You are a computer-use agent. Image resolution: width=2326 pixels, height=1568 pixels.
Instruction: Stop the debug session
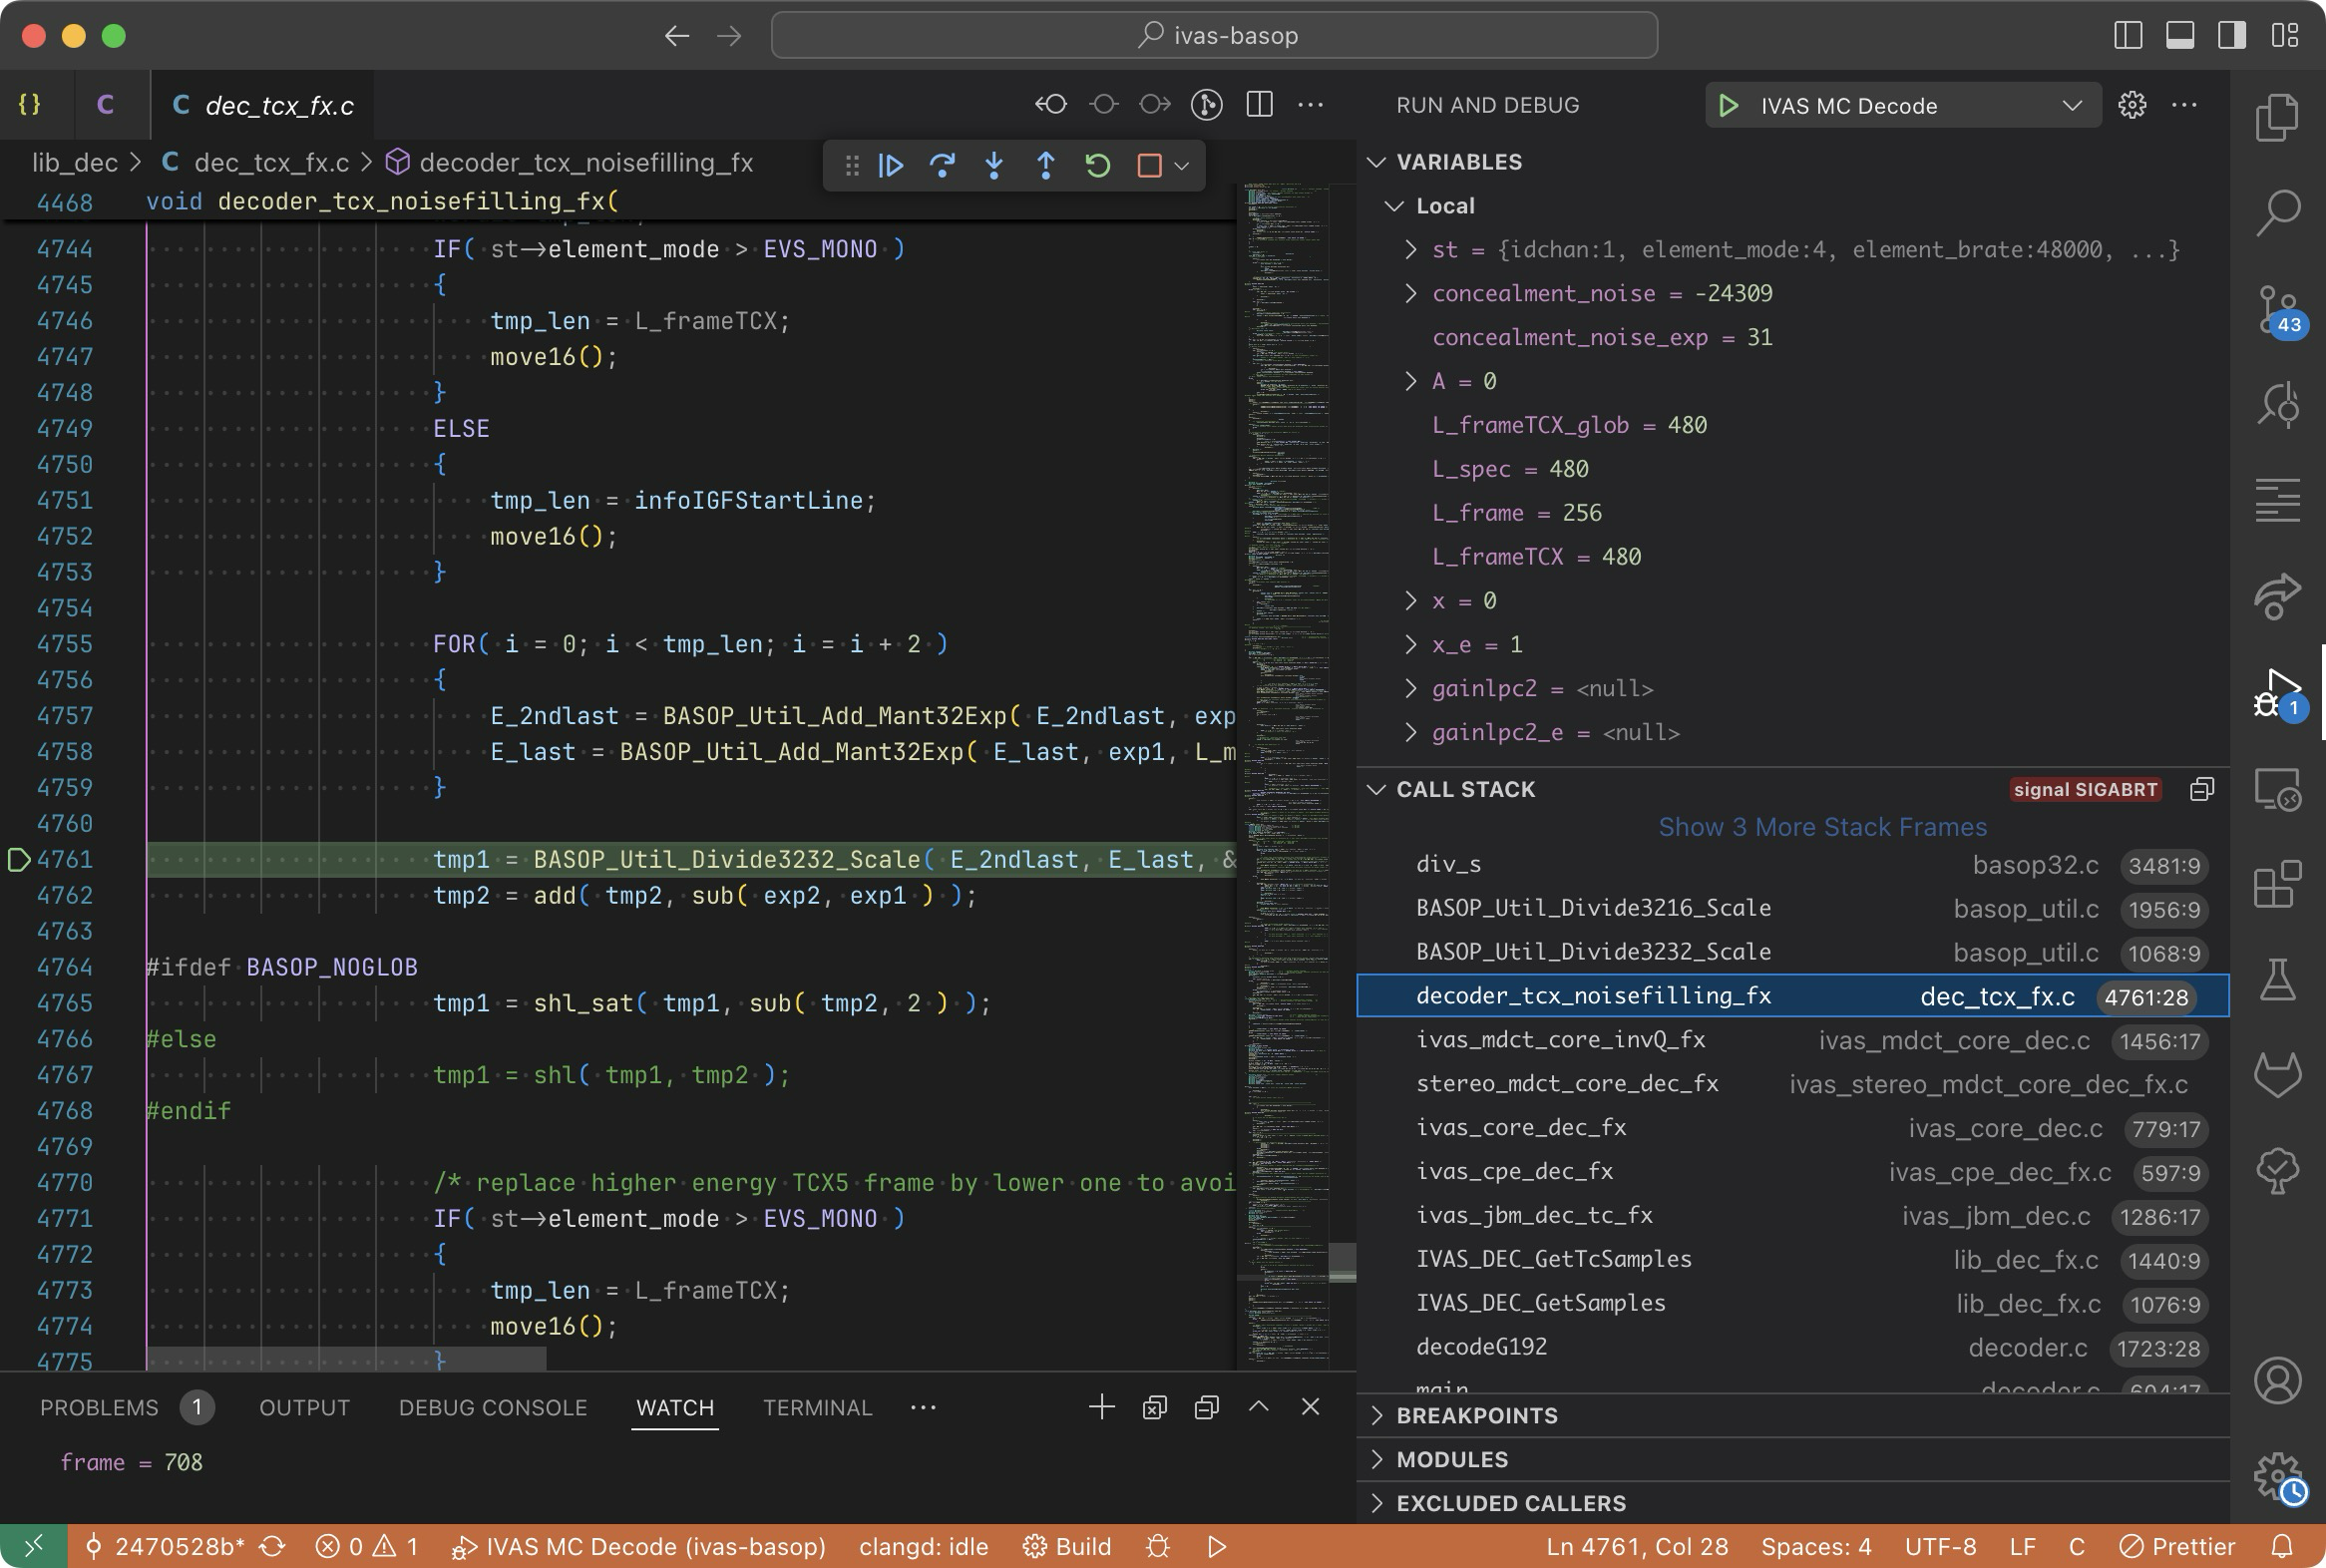(x=1149, y=165)
